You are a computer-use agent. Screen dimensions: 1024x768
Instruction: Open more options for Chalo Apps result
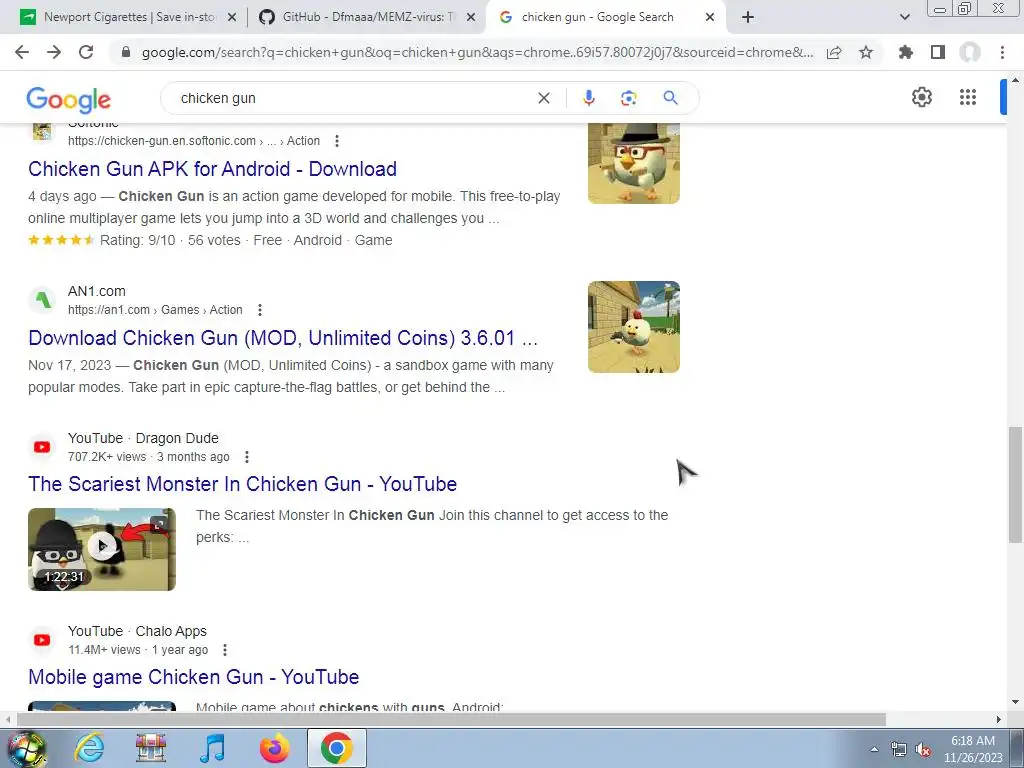click(225, 650)
